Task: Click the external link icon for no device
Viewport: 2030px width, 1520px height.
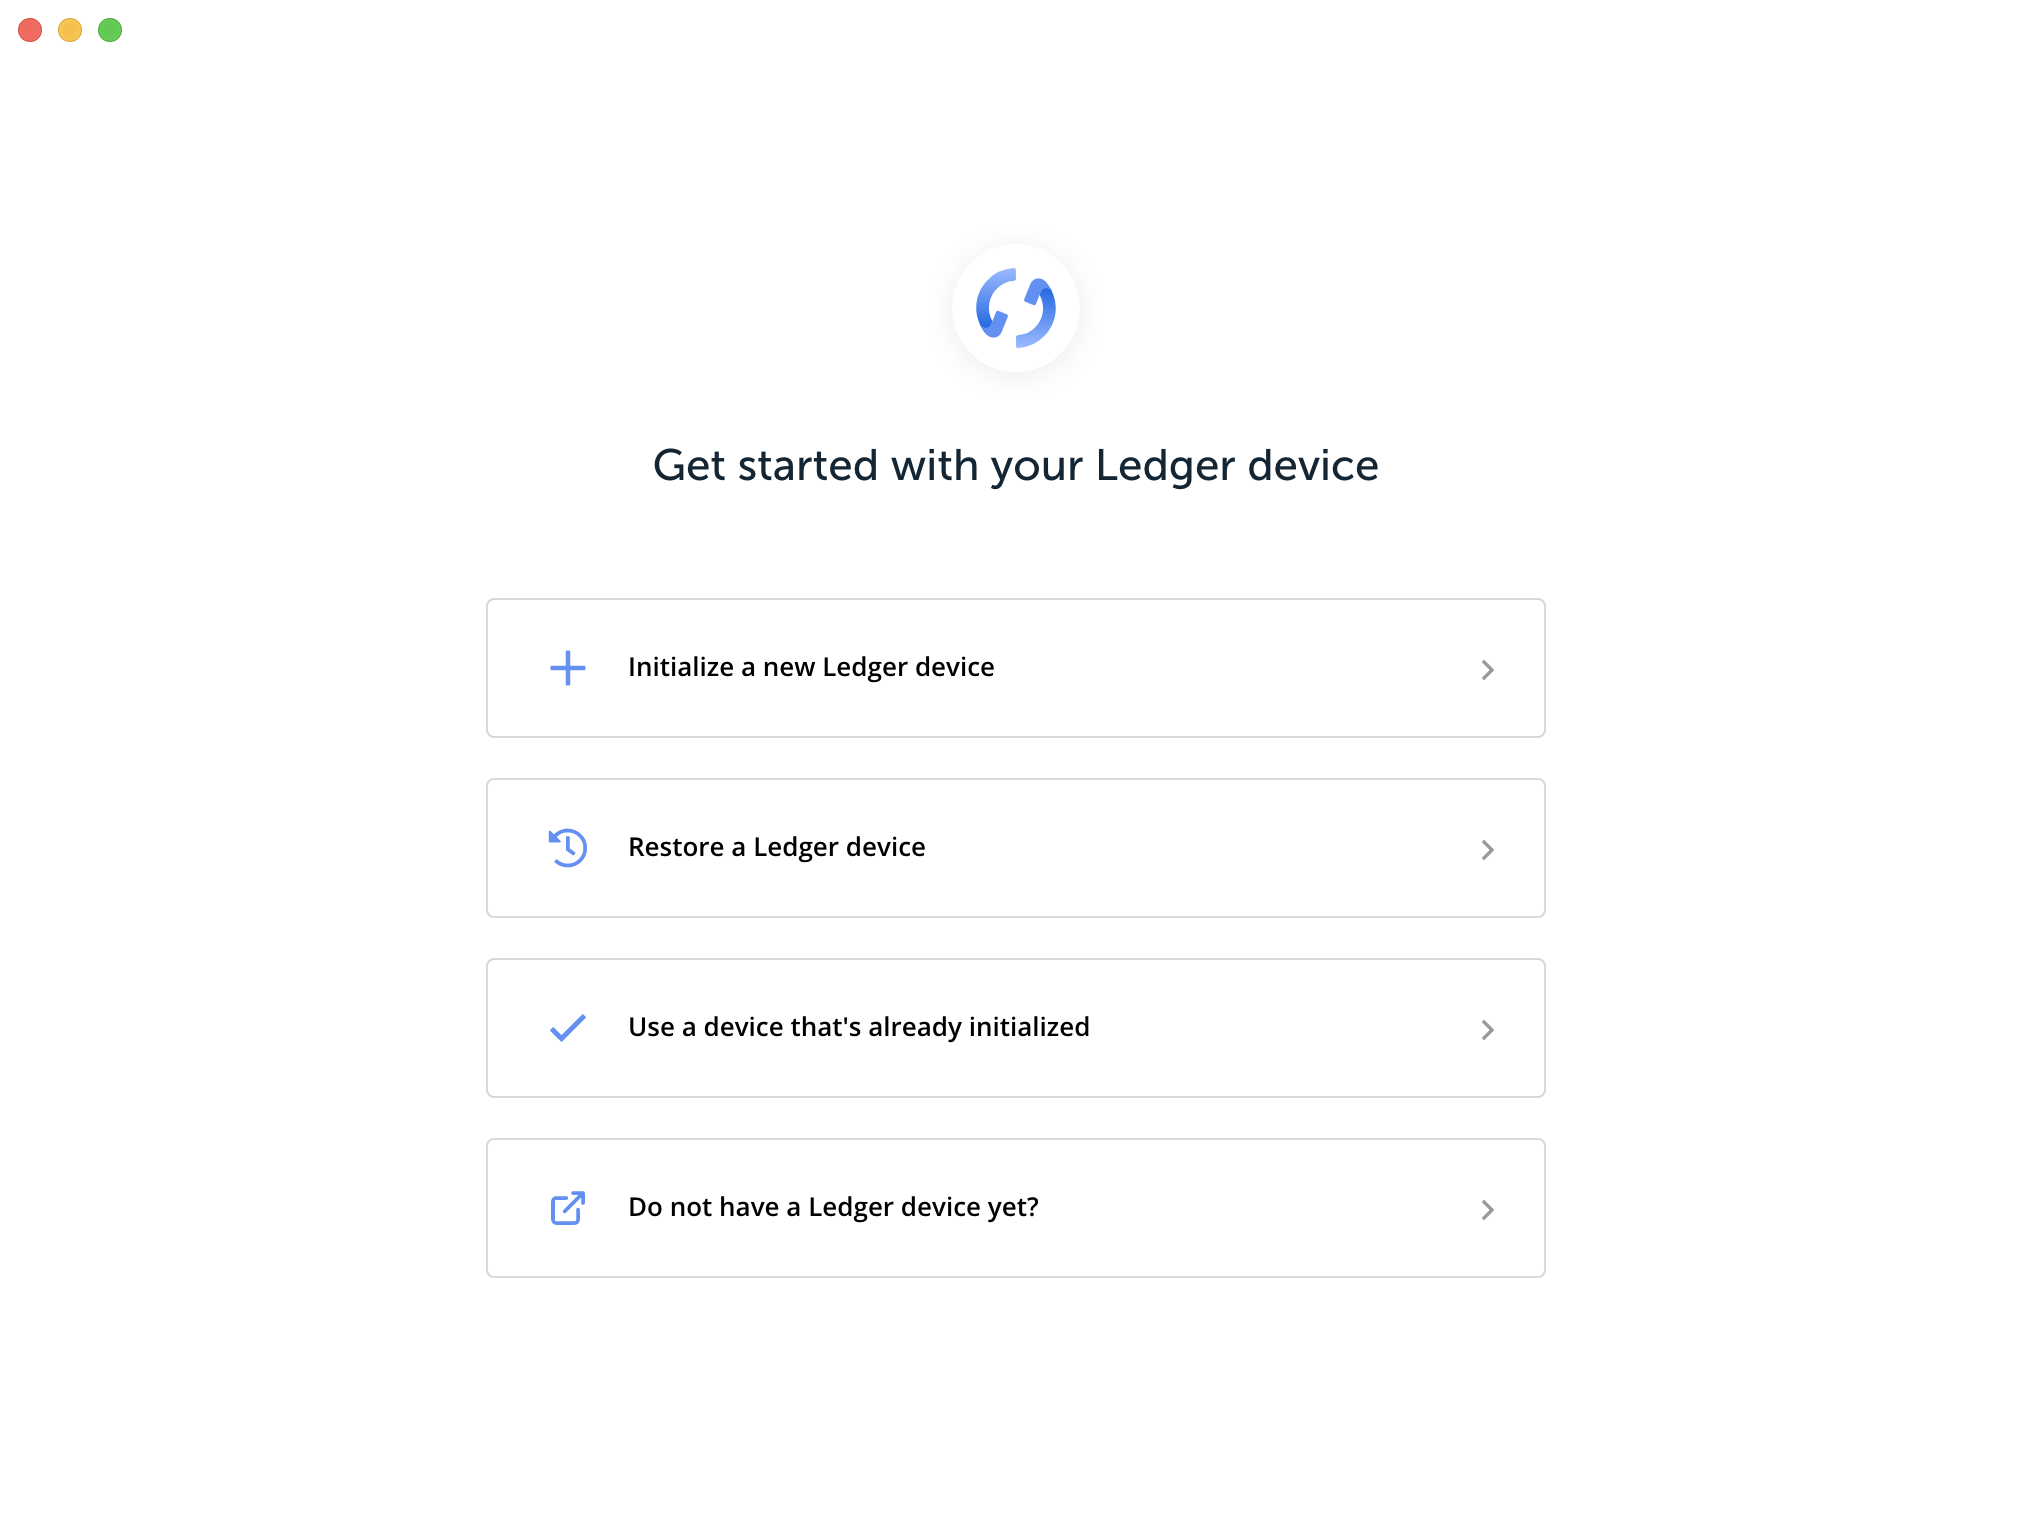Action: point(567,1207)
